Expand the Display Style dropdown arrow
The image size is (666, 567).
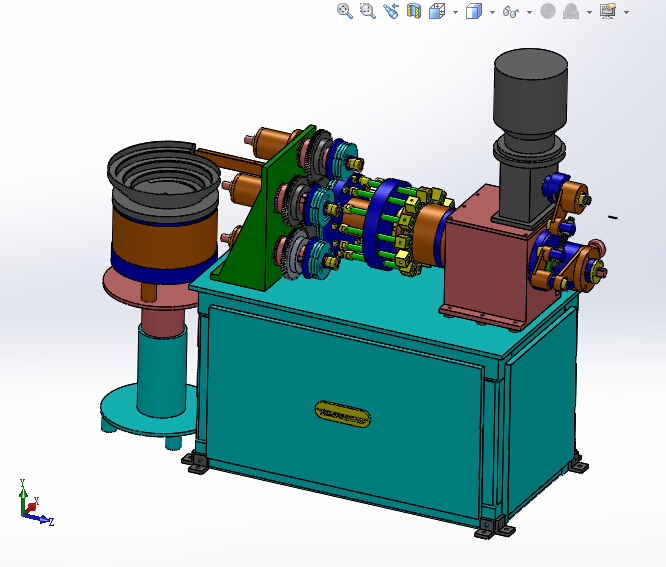[x=492, y=12]
